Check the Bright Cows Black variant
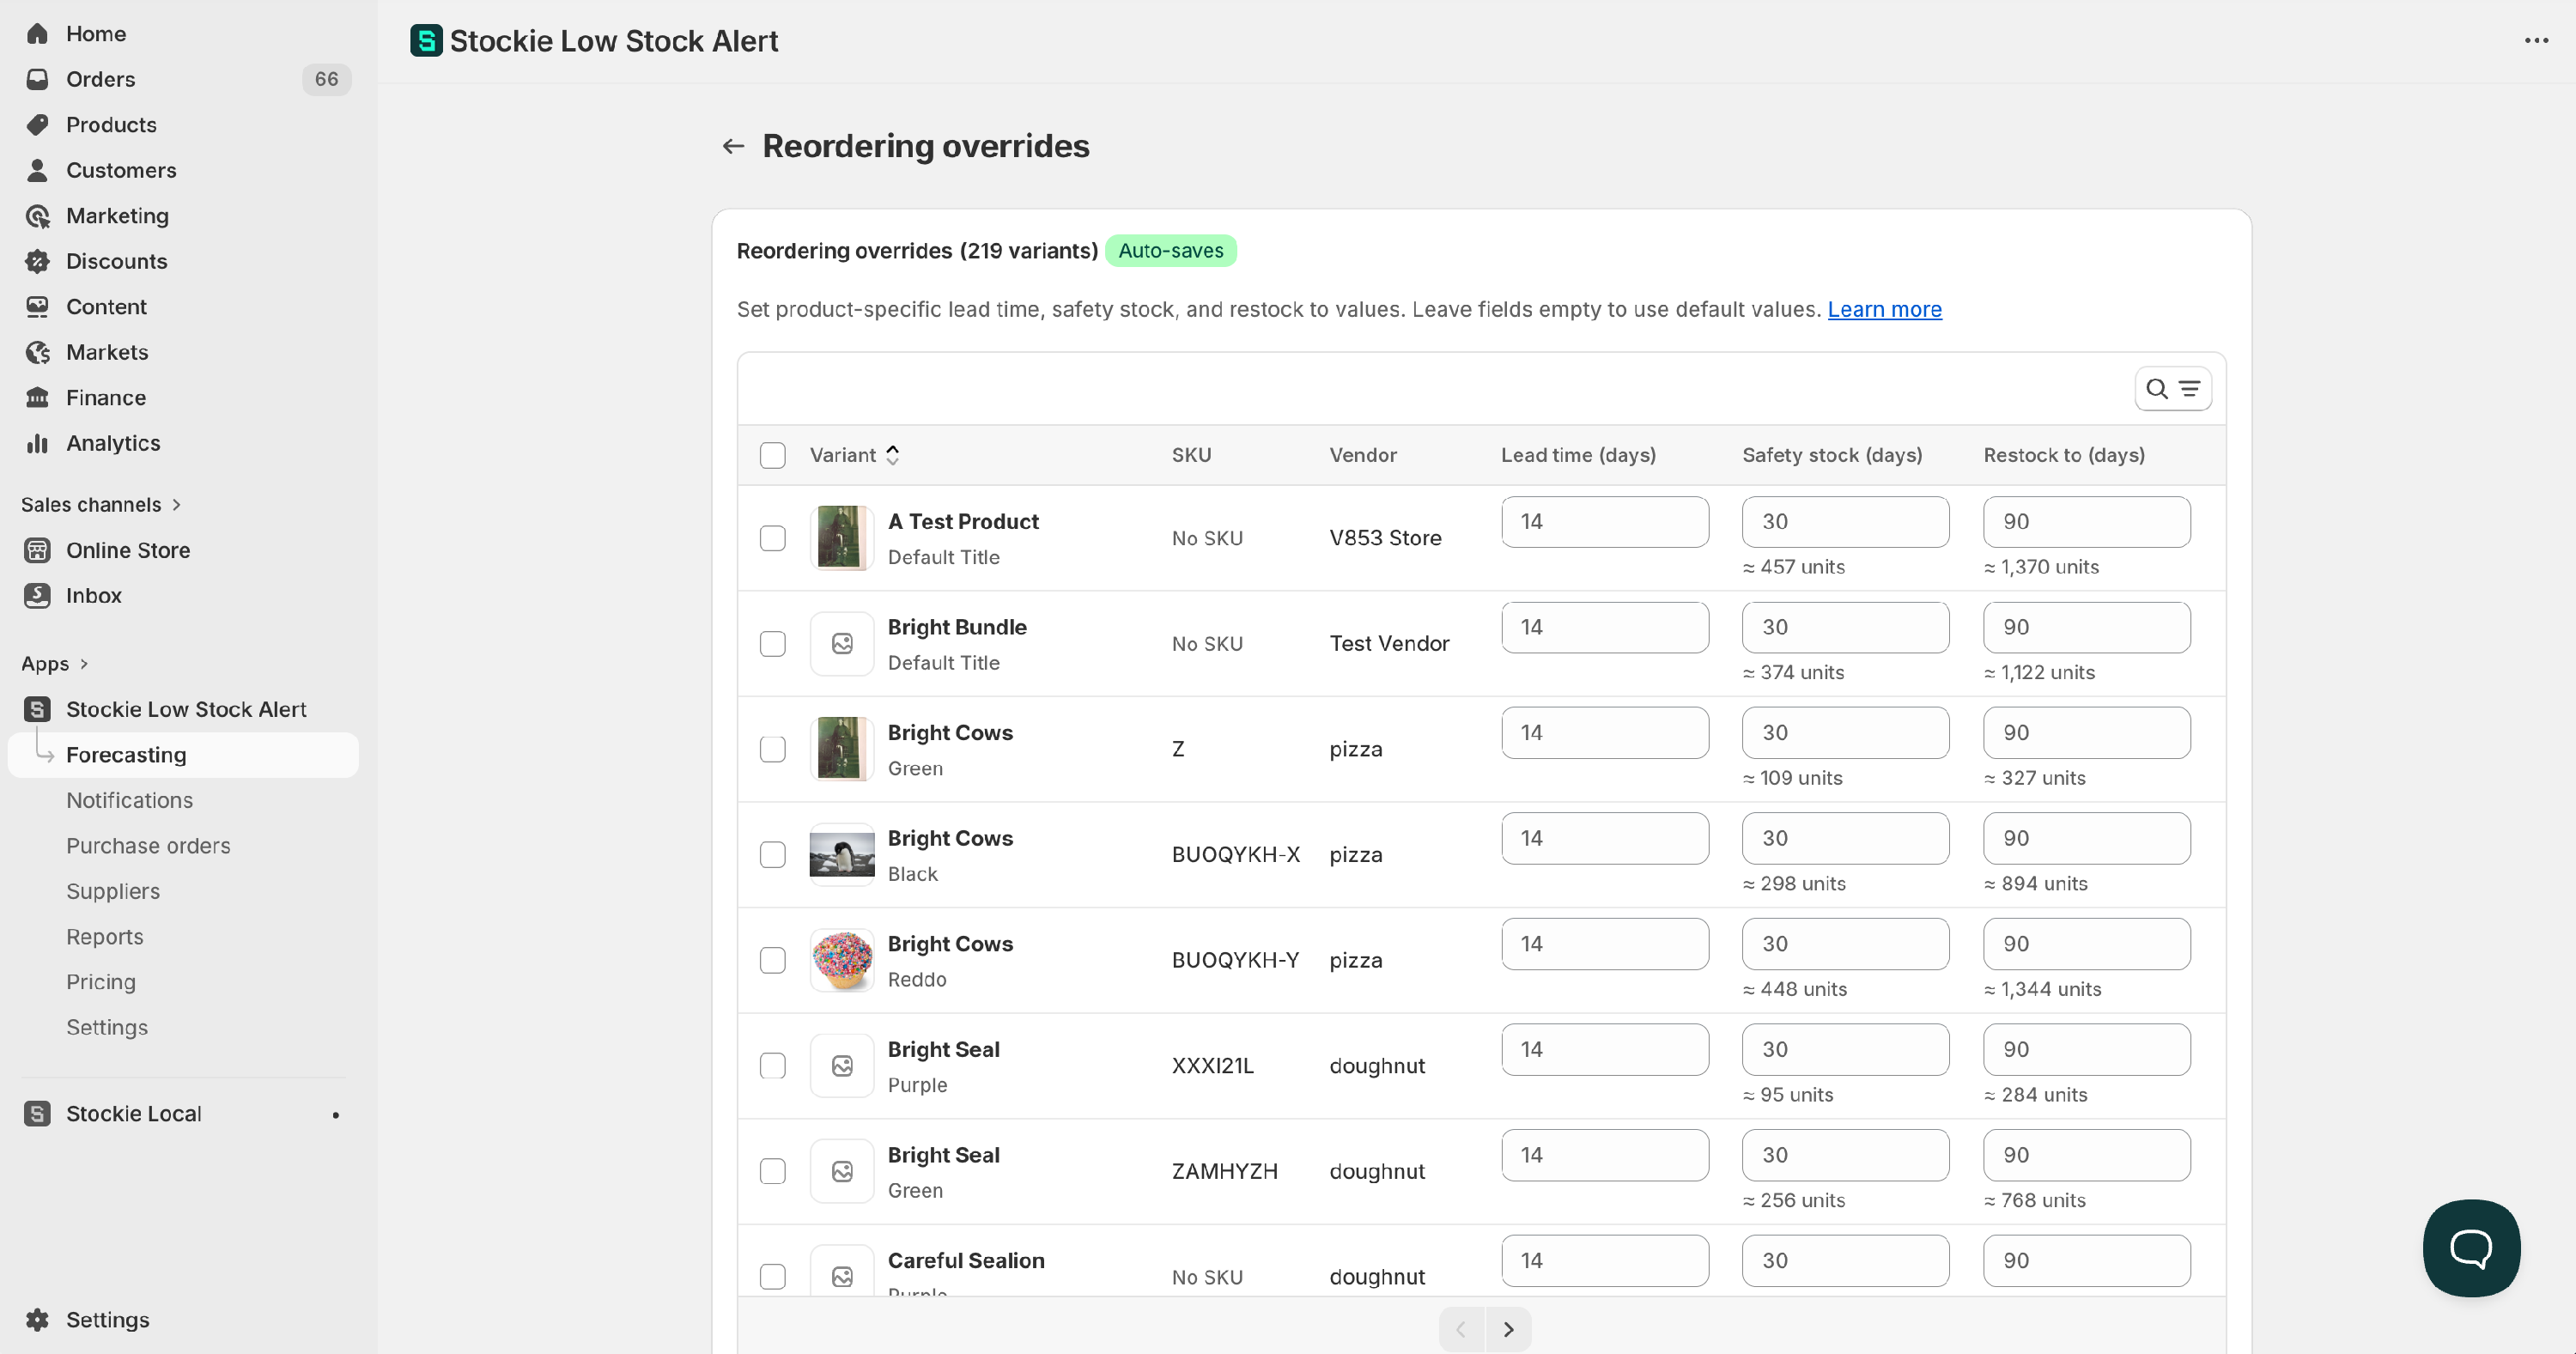This screenshot has width=2576, height=1354. tap(772, 855)
